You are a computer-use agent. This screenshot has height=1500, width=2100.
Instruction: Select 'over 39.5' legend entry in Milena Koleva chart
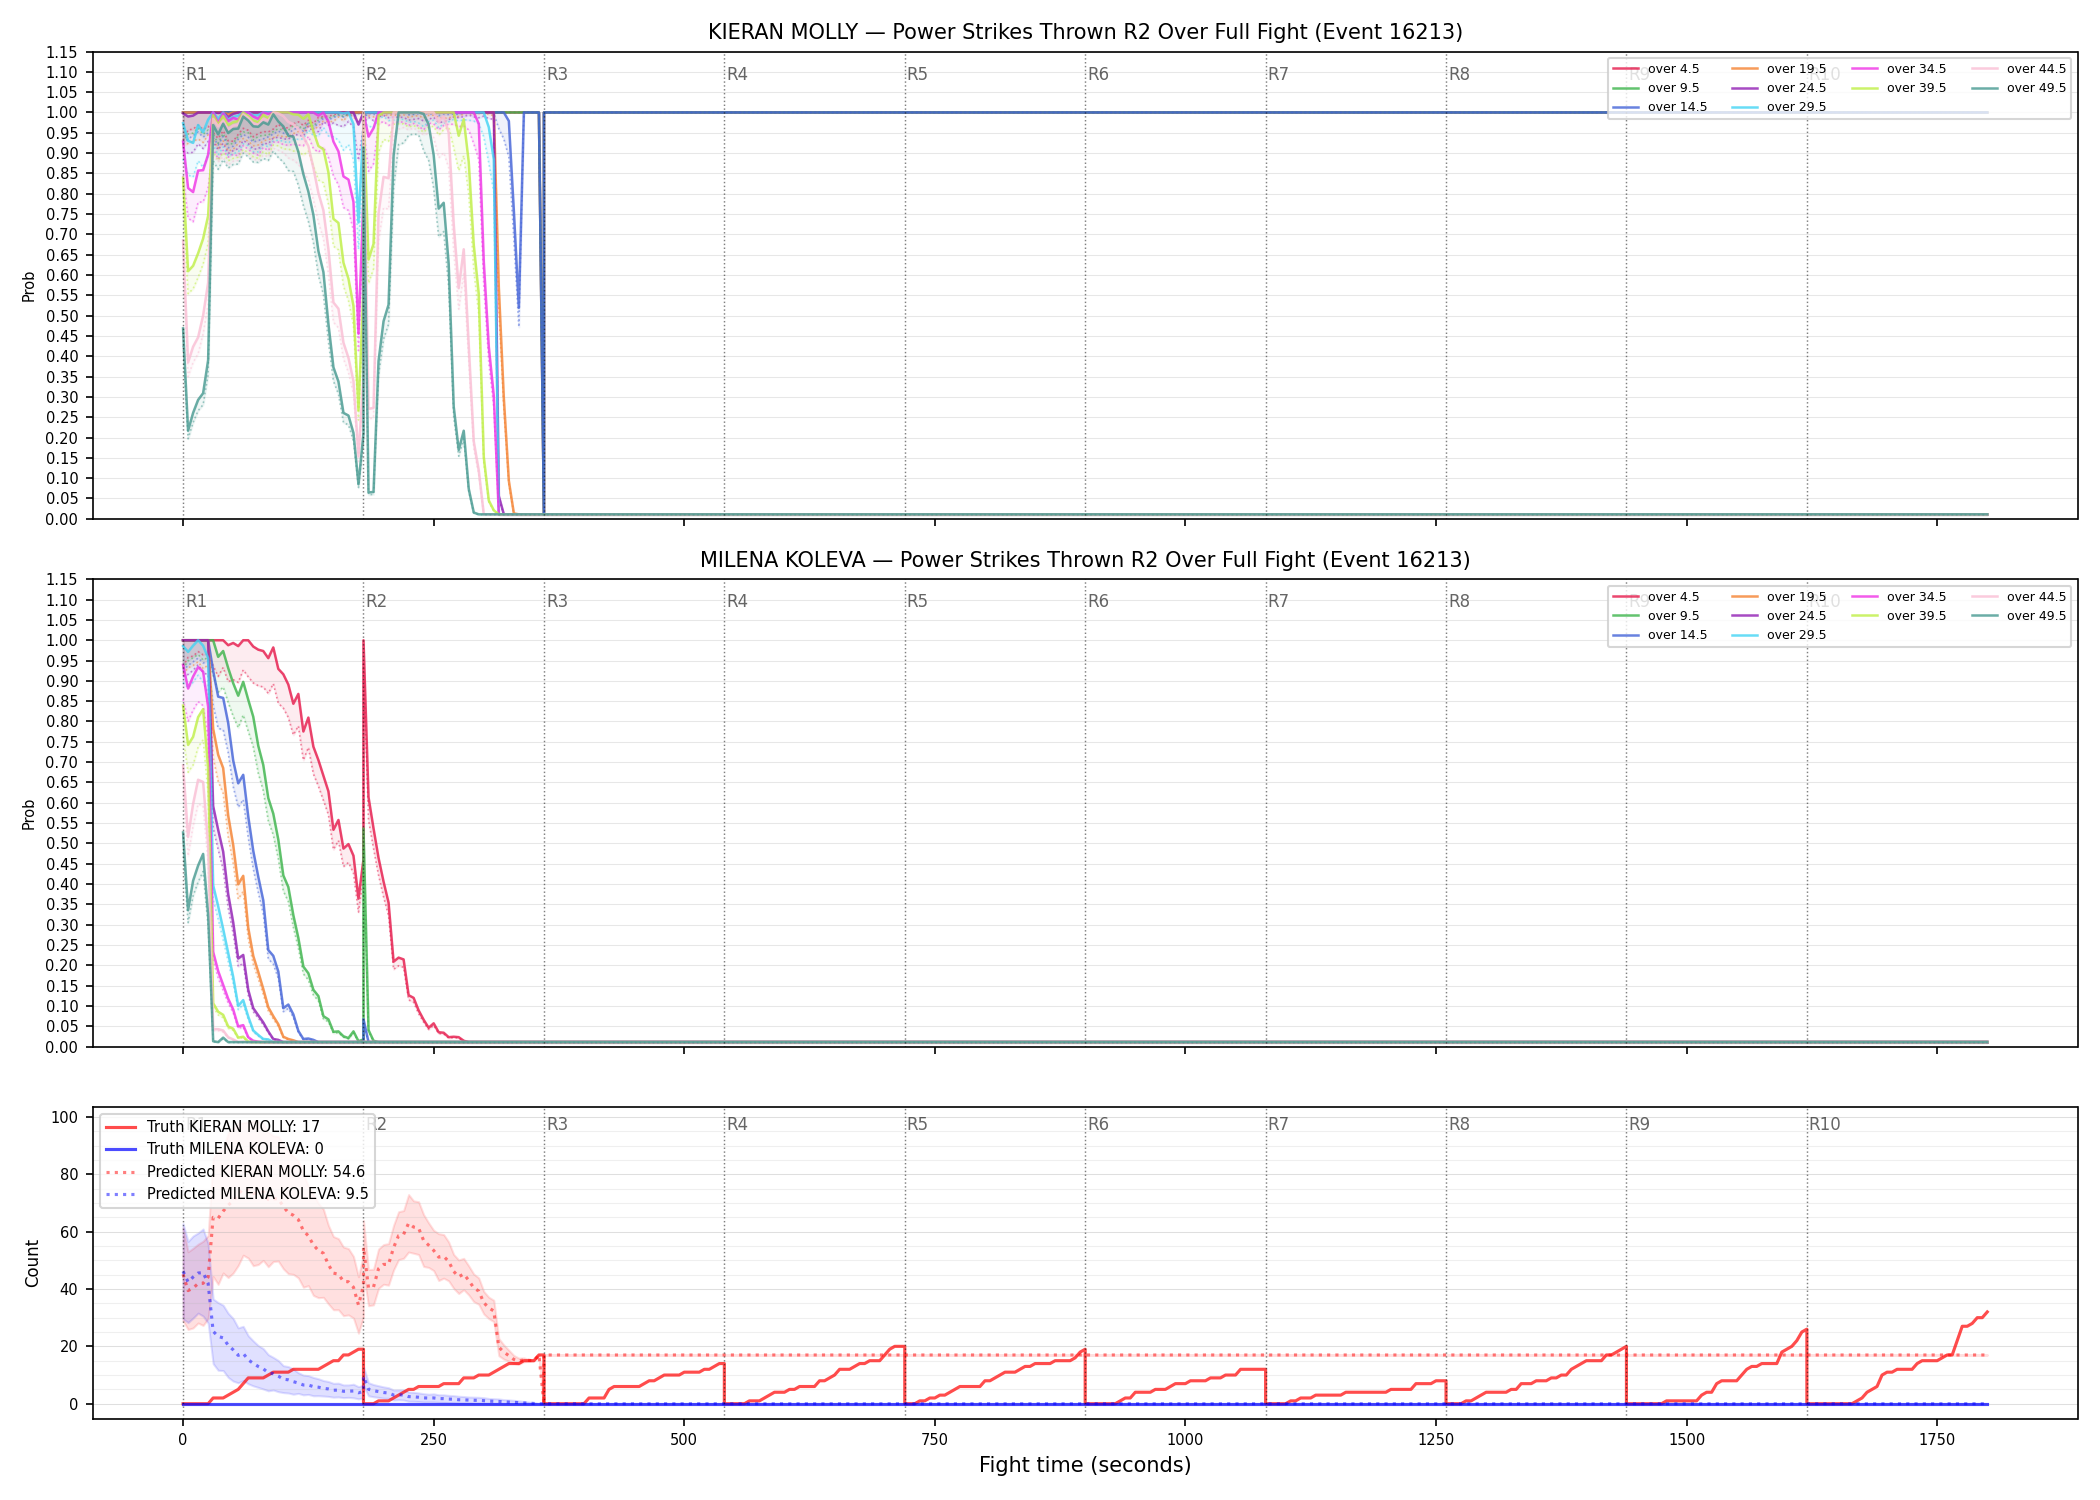click(x=1899, y=616)
